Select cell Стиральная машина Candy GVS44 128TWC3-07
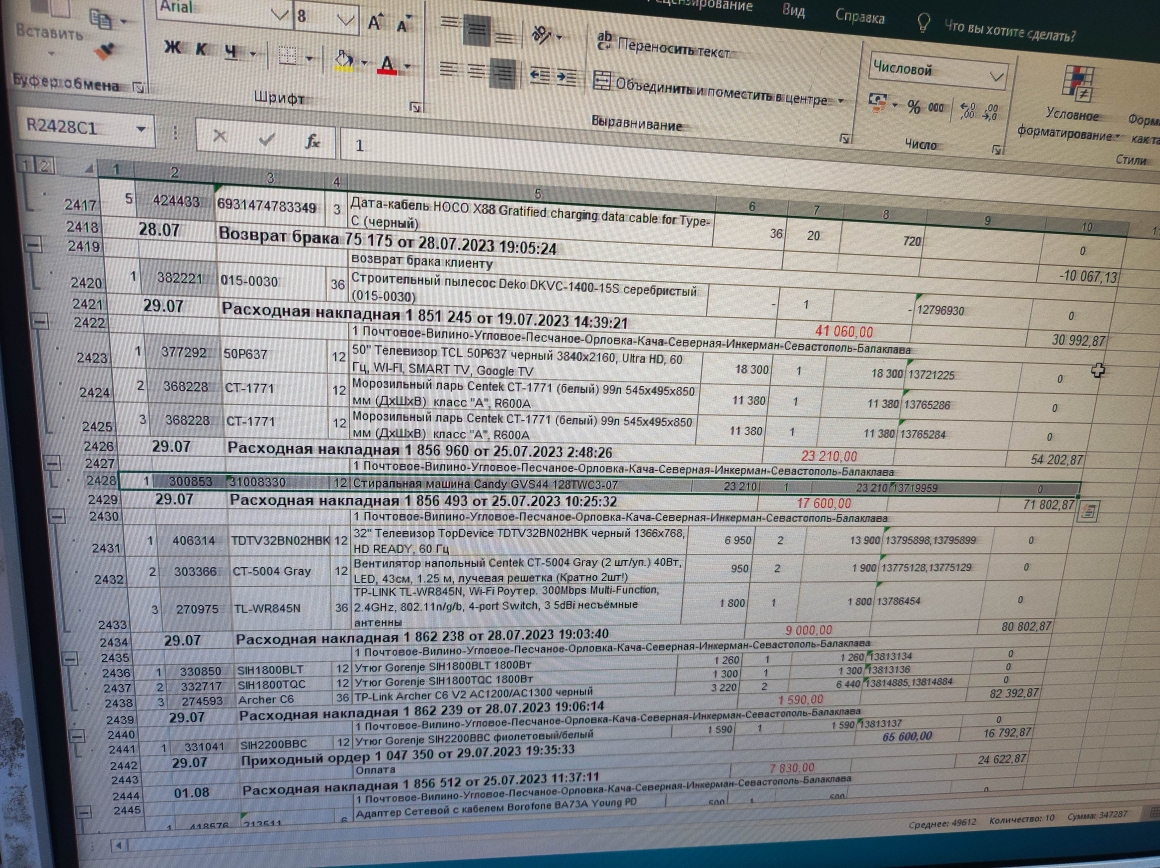1160x868 pixels. [x=519, y=485]
